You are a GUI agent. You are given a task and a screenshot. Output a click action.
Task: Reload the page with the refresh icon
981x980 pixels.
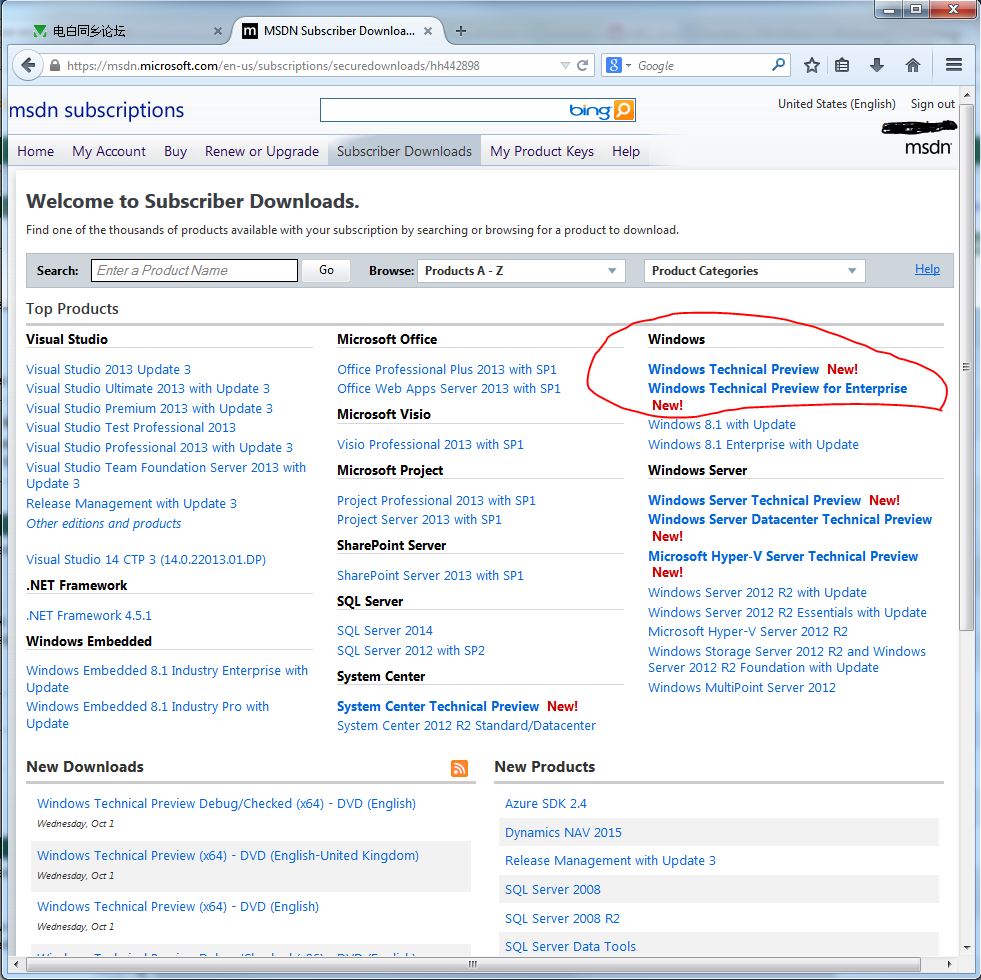[582, 66]
